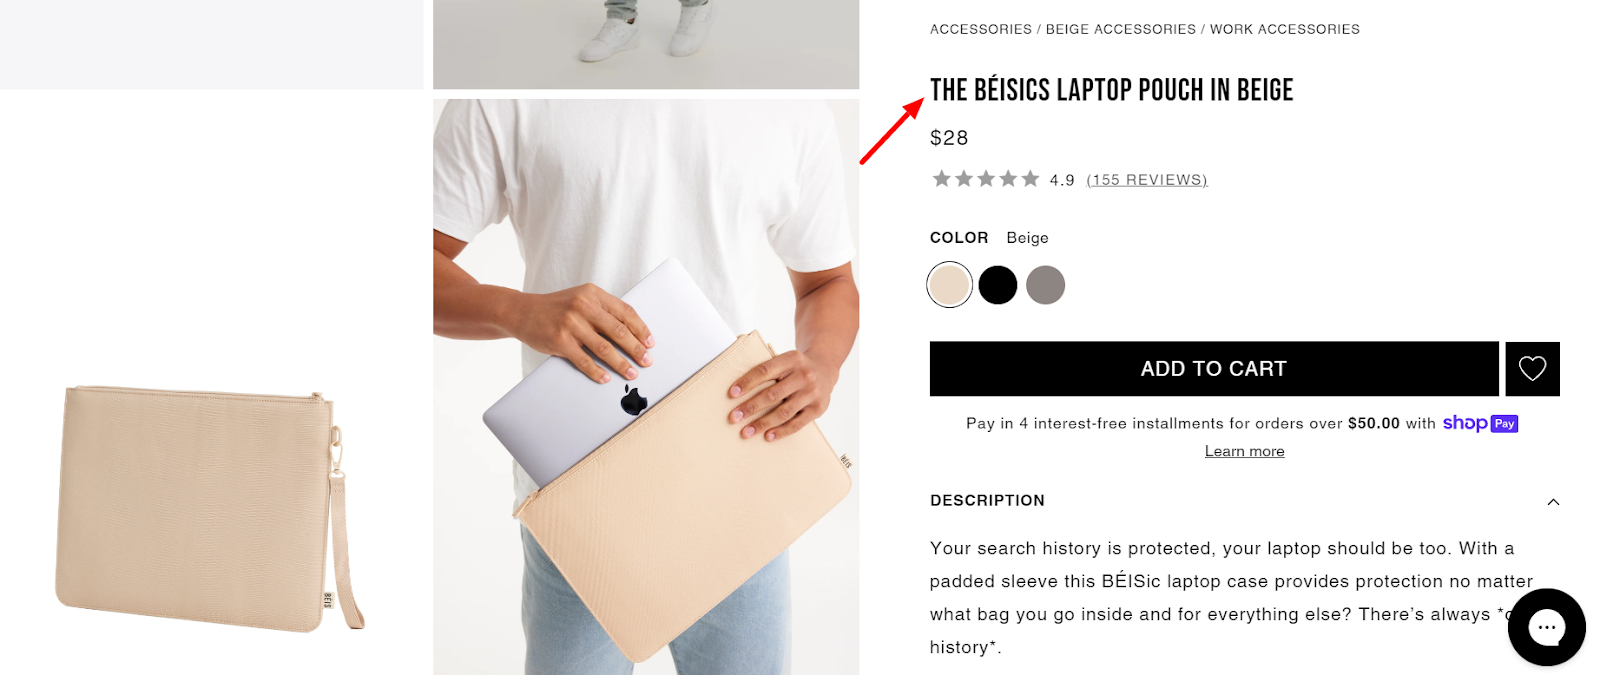Collapse the Description section chevron
Screen dimensions: 1600x675
pos(1553,502)
